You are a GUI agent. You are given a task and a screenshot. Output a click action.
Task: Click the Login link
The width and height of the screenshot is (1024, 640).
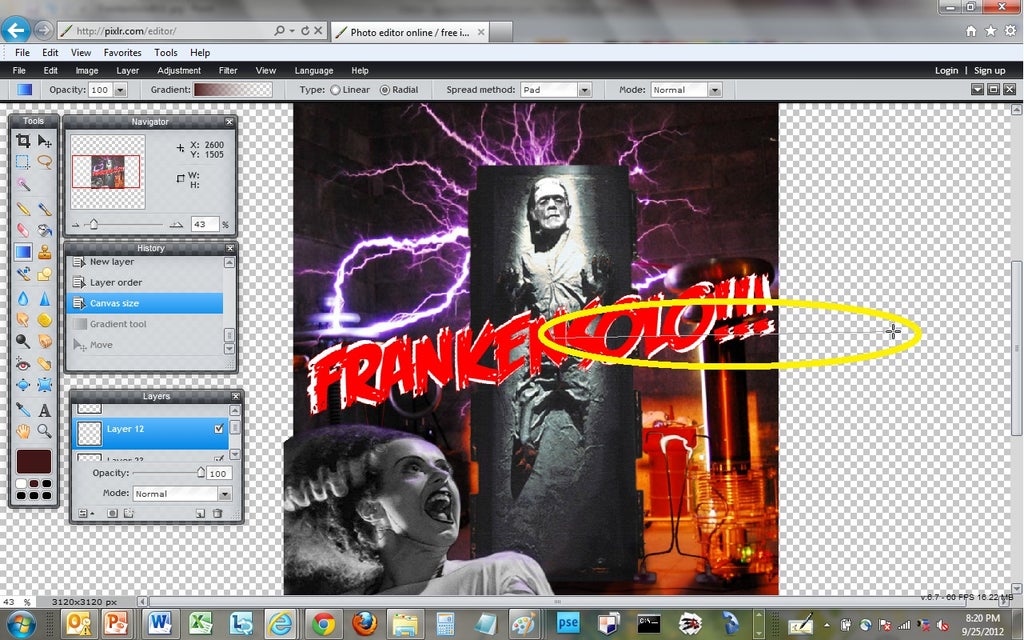946,71
